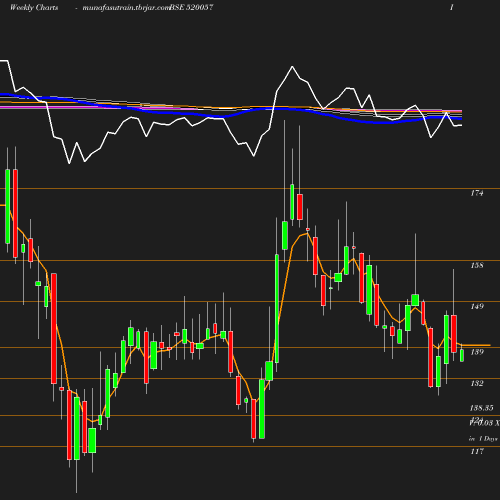Click the 117 price axis label

pos(477,451)
